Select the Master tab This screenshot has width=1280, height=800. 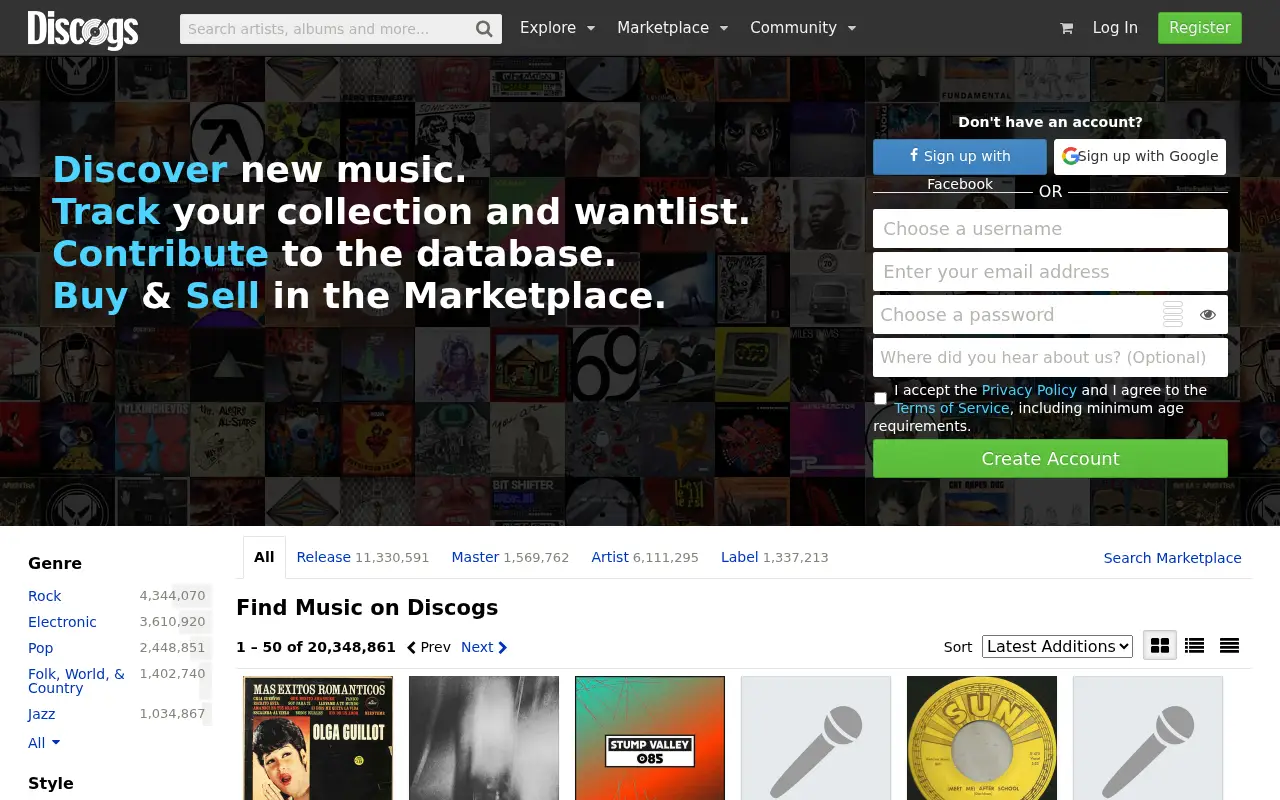(510, 557)
